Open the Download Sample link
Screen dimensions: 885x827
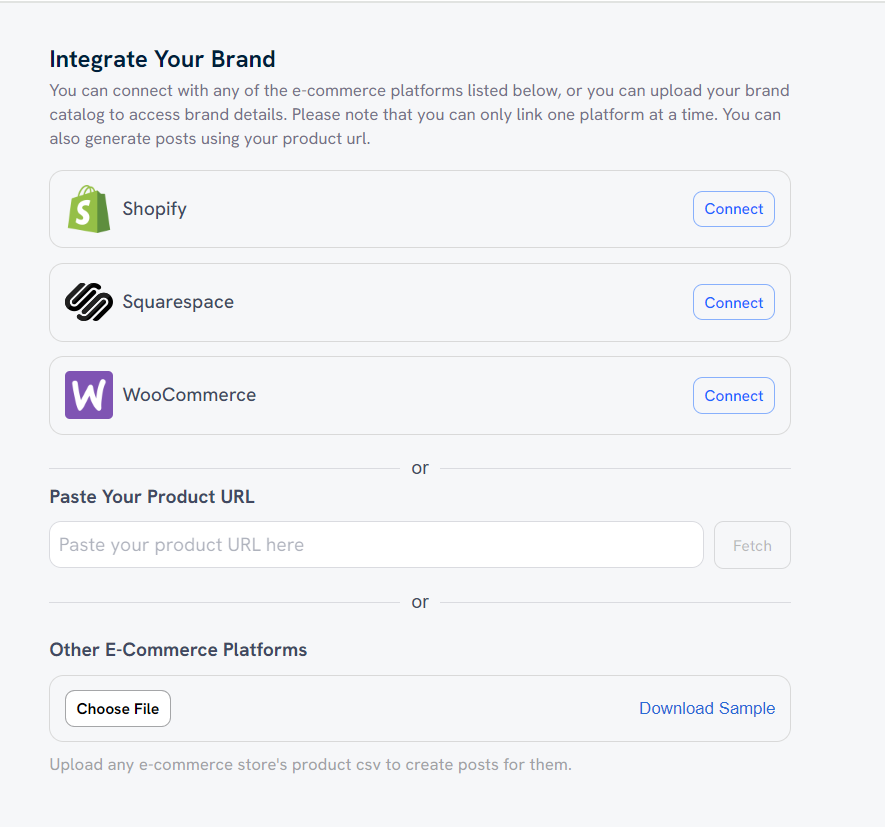pos(707,708)
